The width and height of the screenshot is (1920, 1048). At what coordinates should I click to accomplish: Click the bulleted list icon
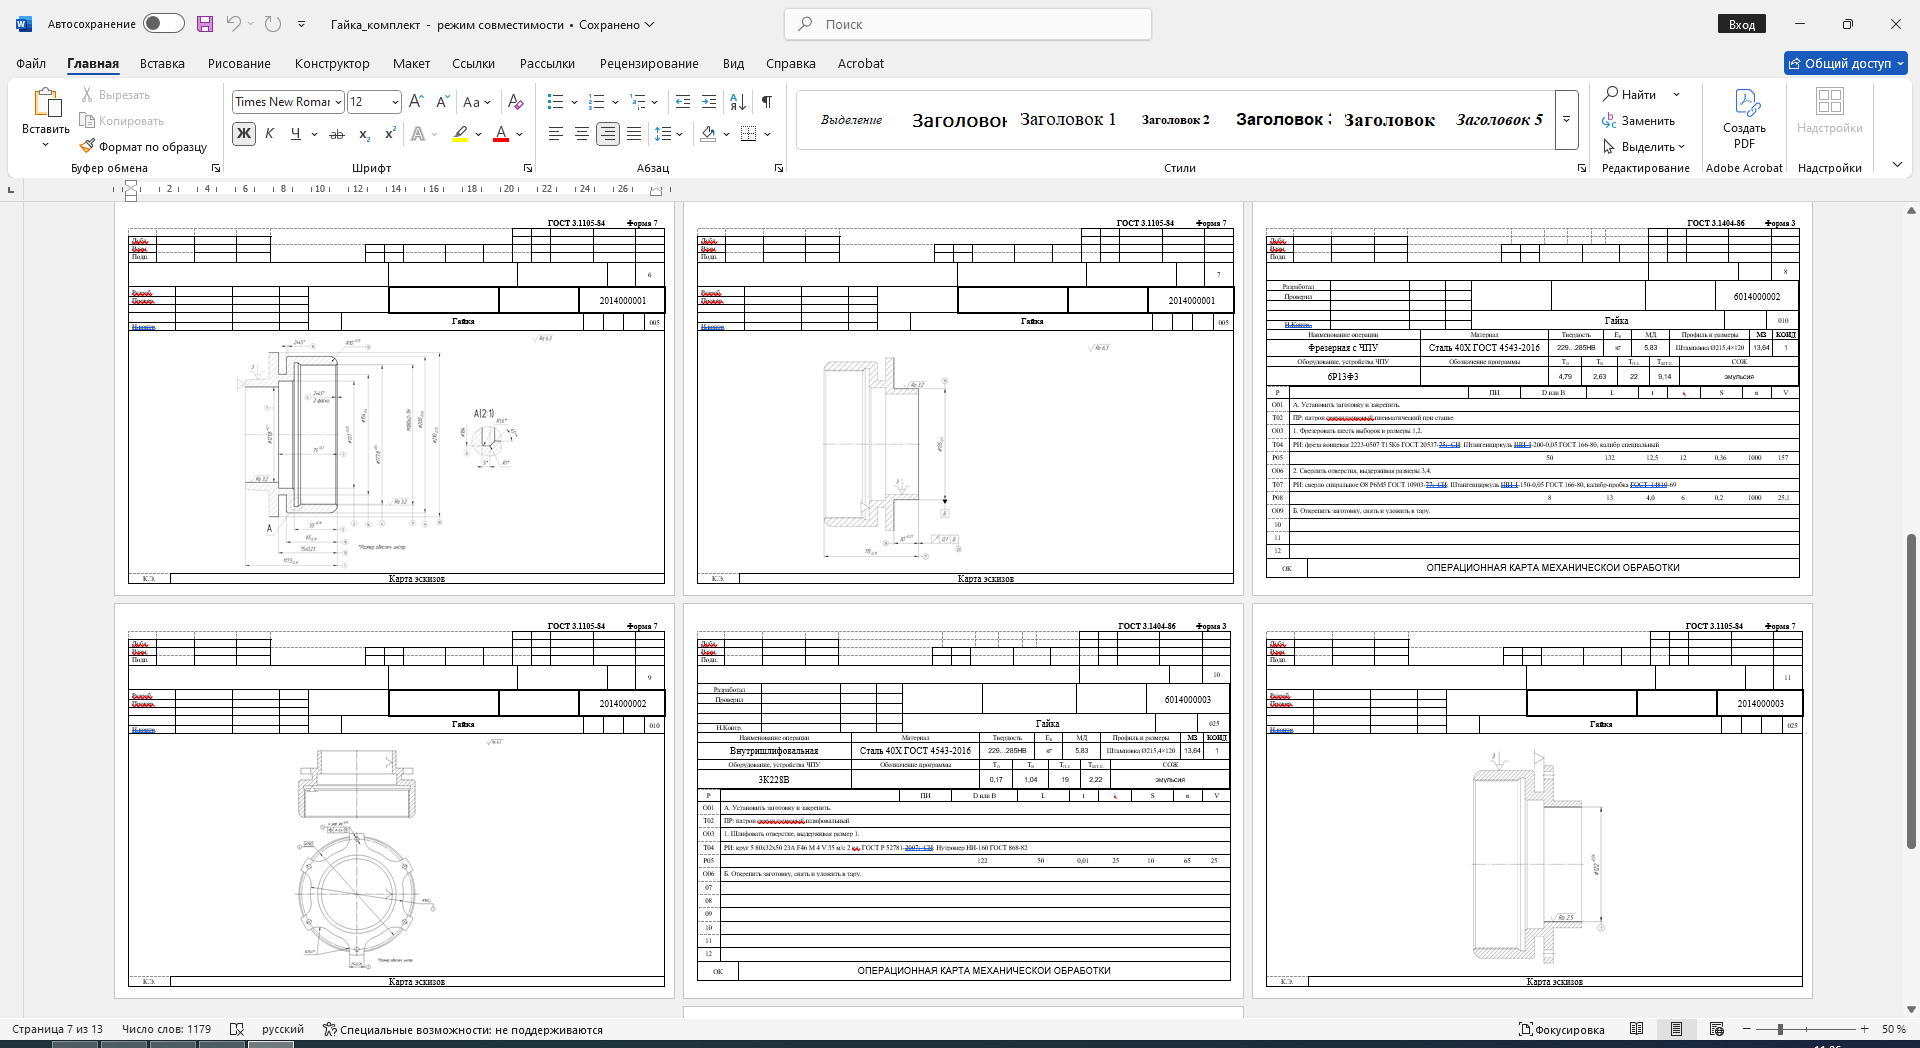point(556,101)
